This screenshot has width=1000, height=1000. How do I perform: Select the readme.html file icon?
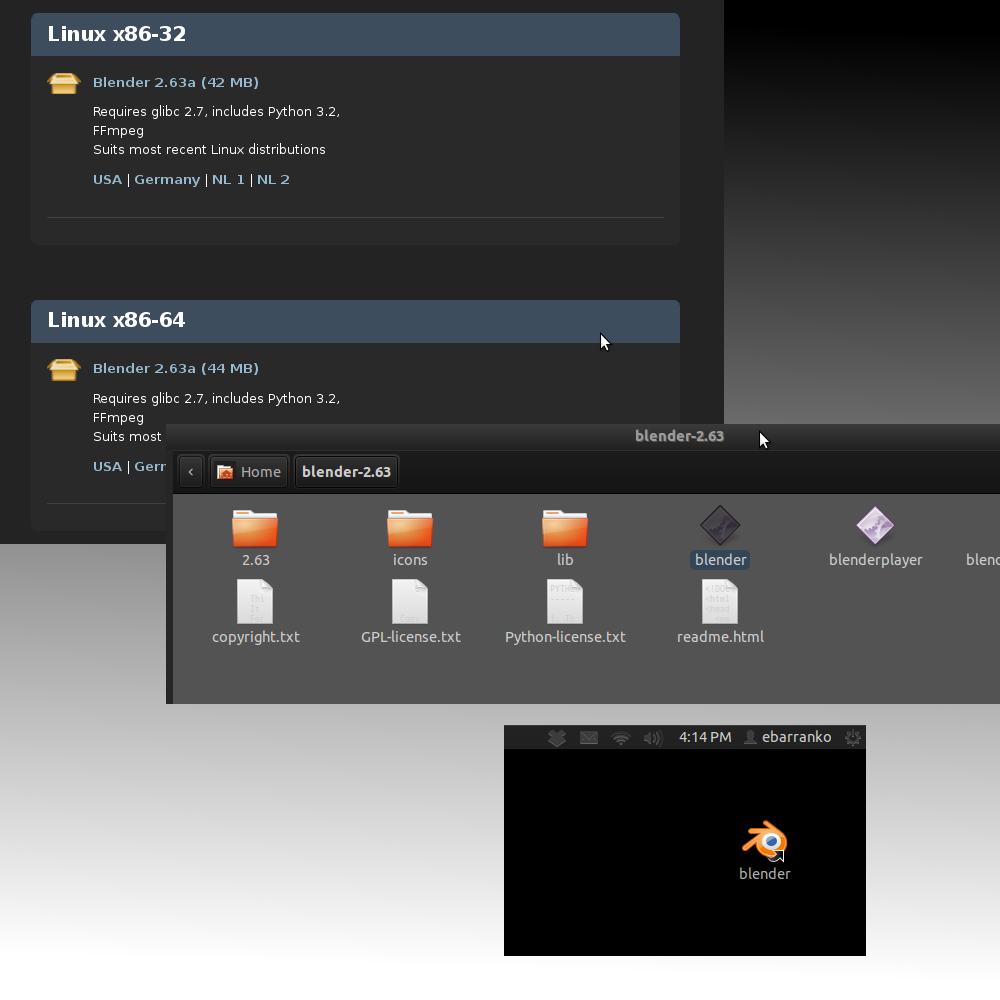click(720, 601)
